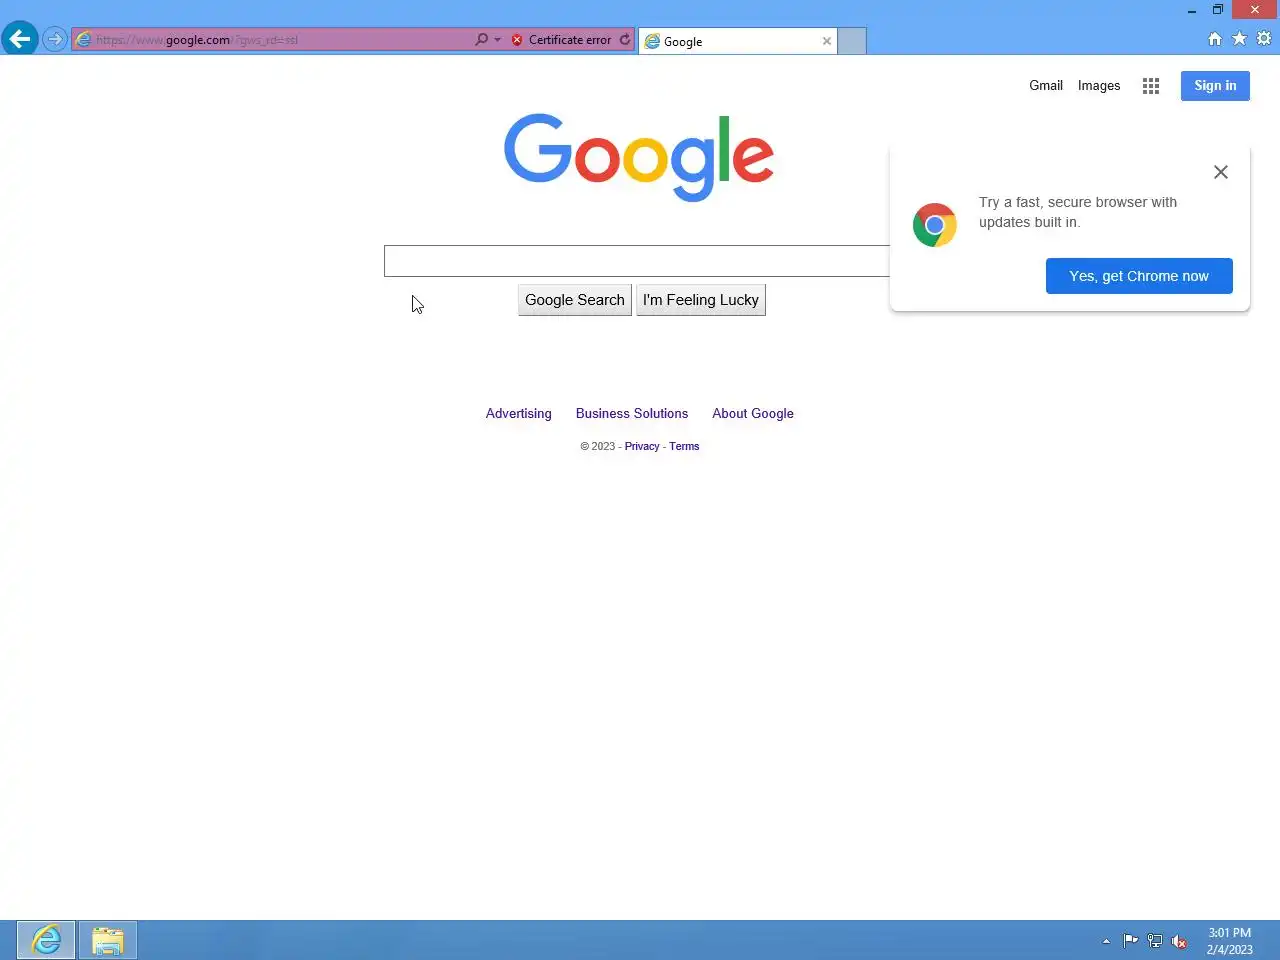Open Images link
1280x960 pixels.
click(1099, 86)
